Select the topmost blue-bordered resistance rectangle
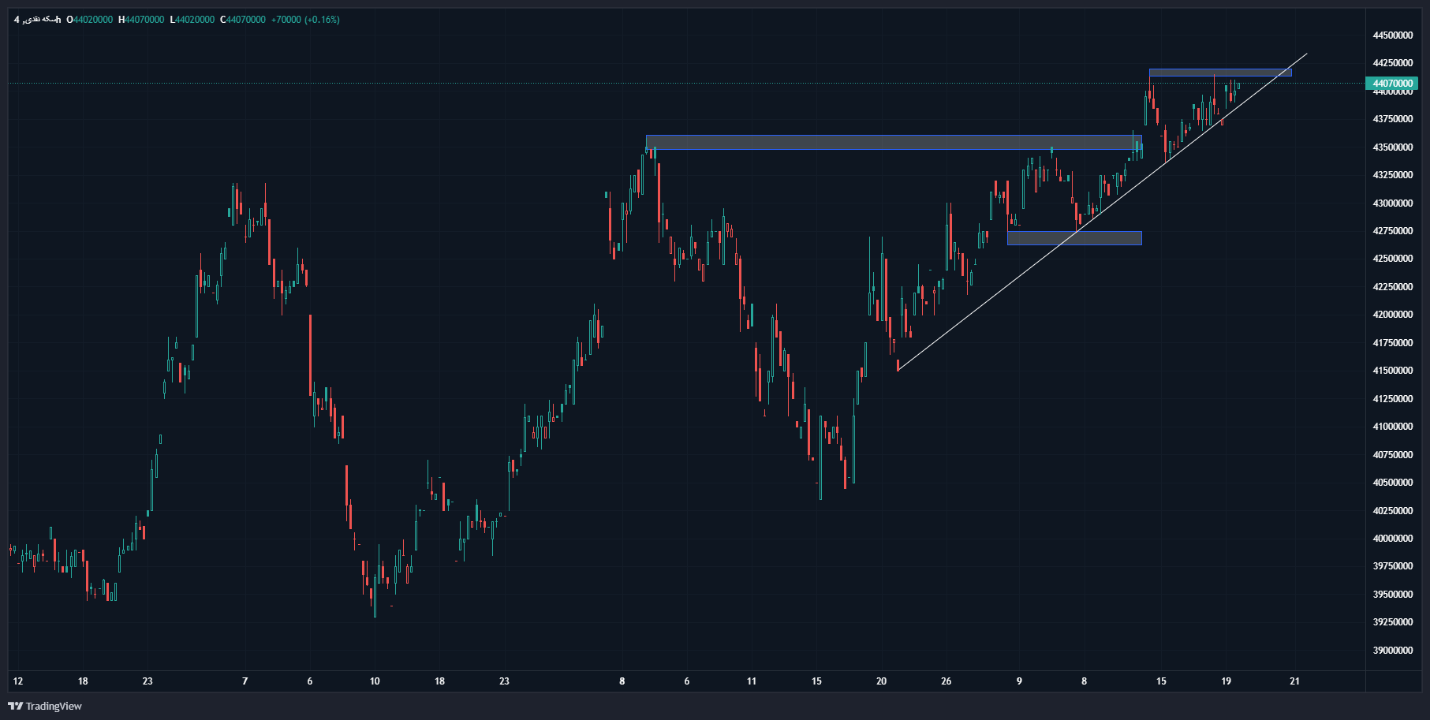Screen dimensions: 1430x720 1220,72
